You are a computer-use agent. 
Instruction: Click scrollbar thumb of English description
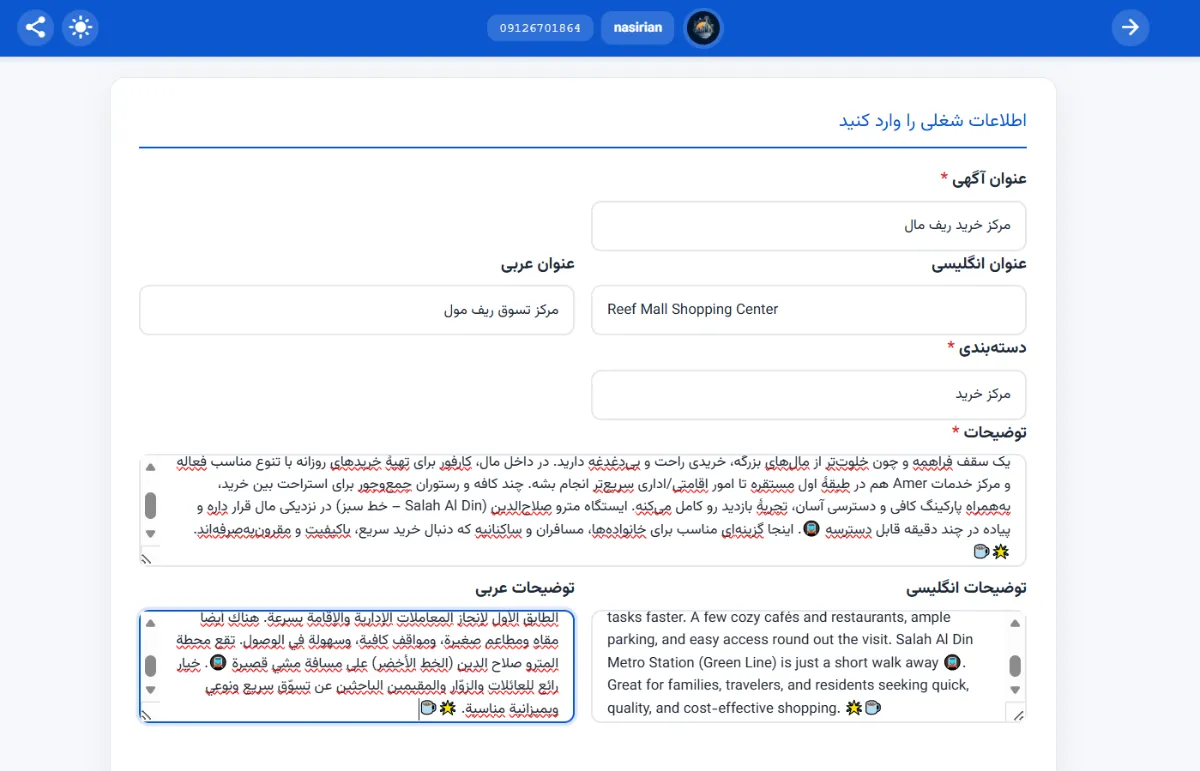[1015, 666]
